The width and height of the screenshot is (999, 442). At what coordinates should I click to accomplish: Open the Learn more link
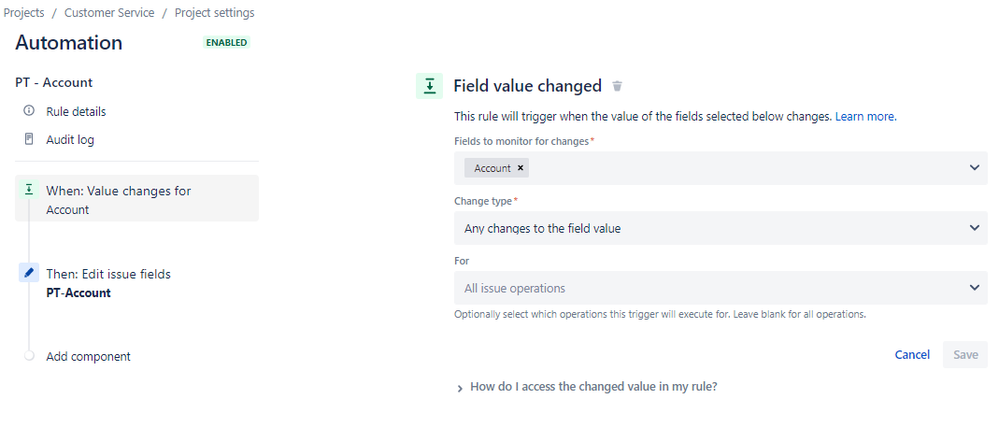coord(865,117)
